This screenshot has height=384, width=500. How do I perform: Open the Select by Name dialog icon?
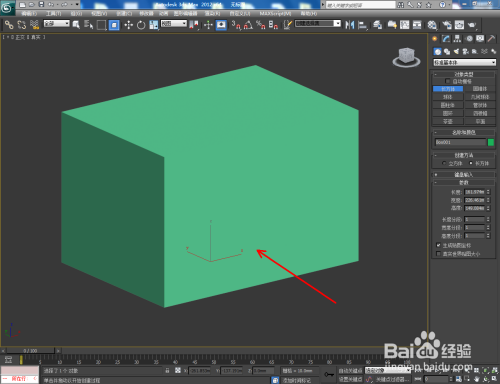pos(89,25)
